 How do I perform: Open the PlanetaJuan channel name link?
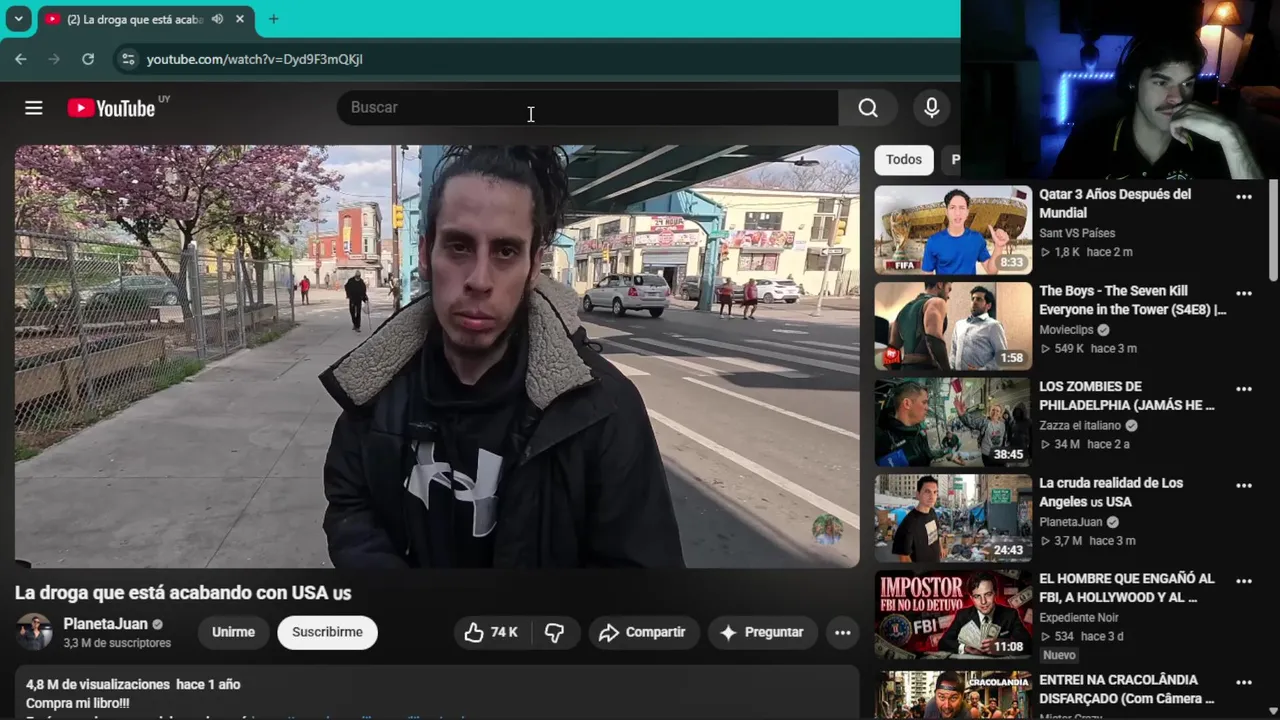(105, 624)
